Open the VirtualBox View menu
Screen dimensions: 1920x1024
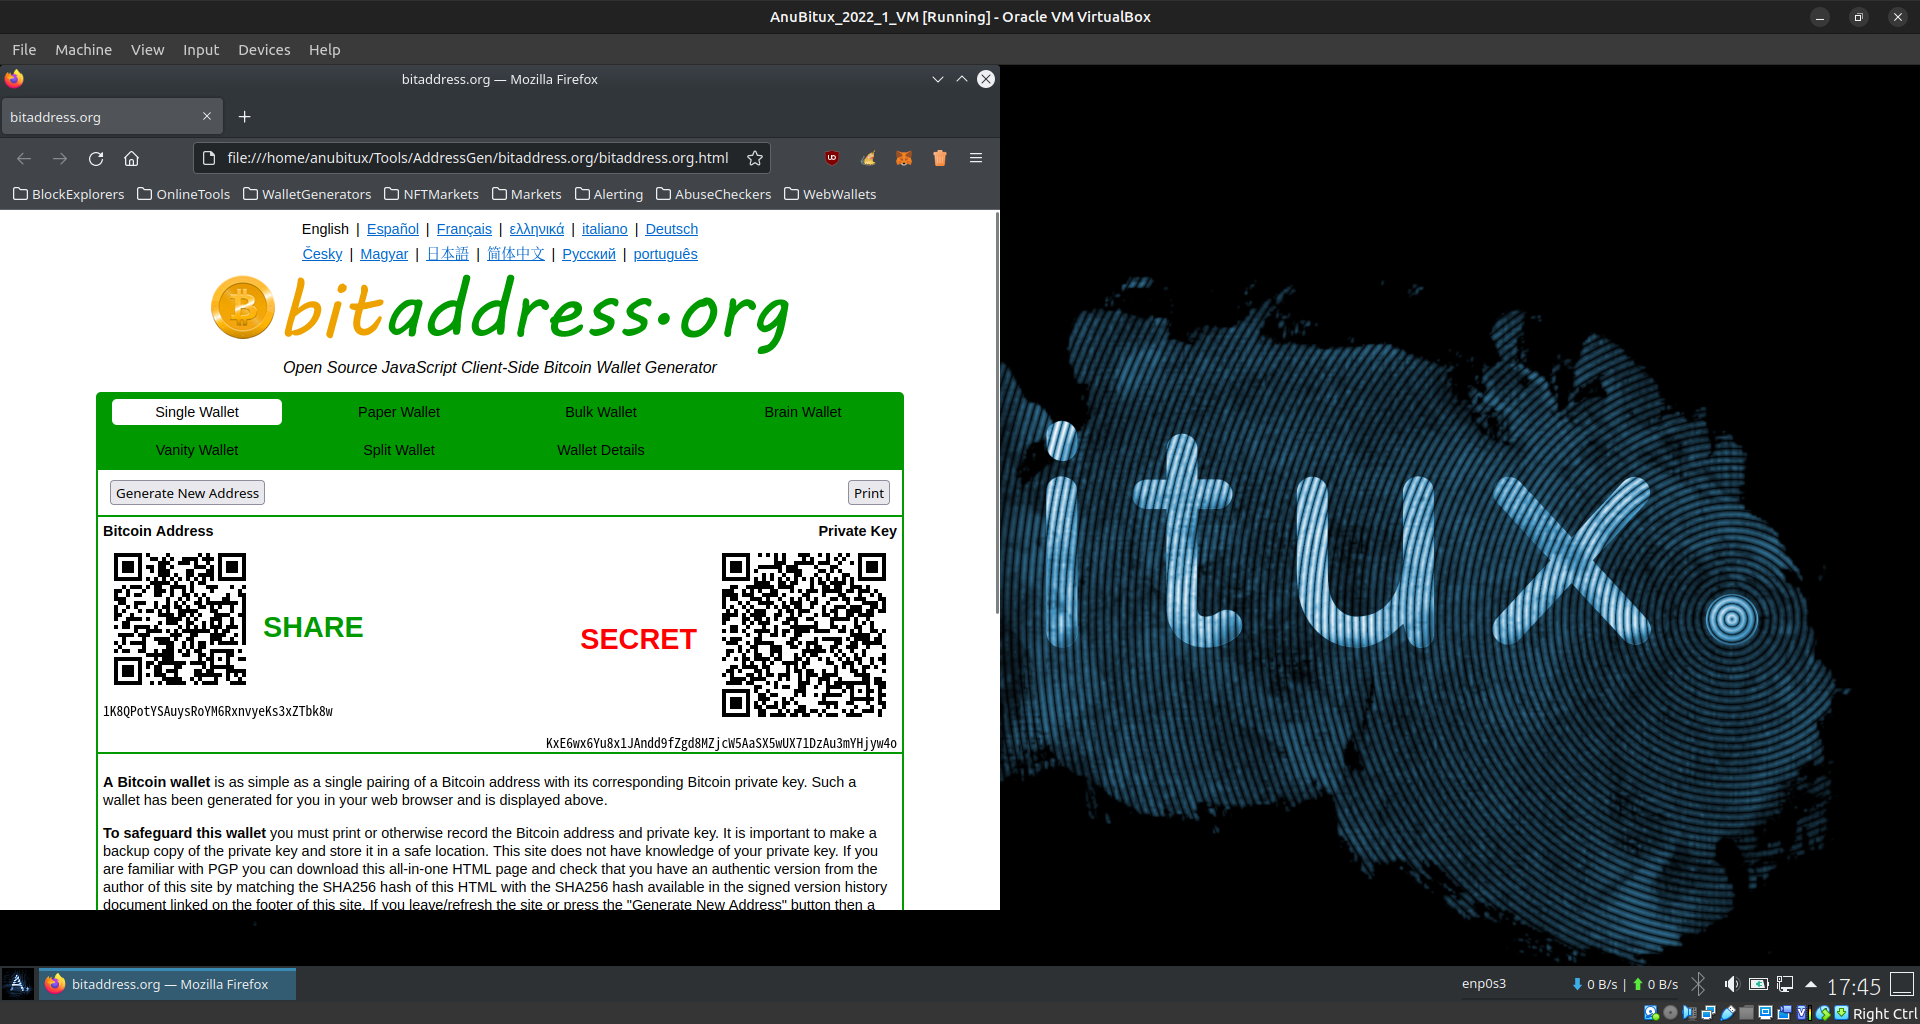[x=147, y=49]
